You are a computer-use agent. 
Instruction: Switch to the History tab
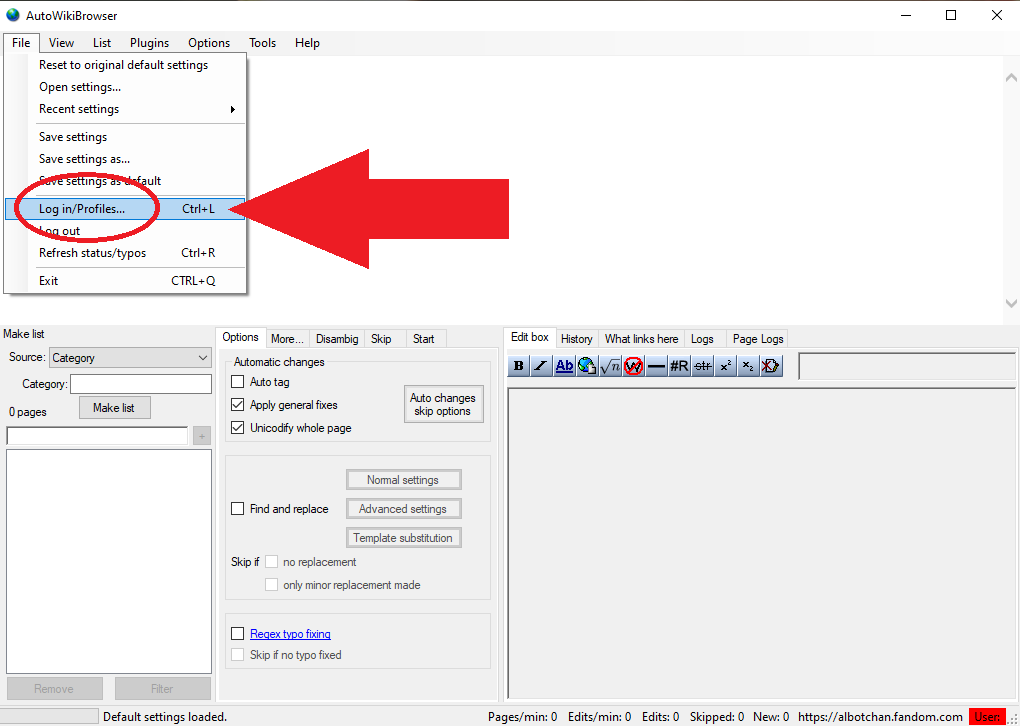click(x=576, y=339)
